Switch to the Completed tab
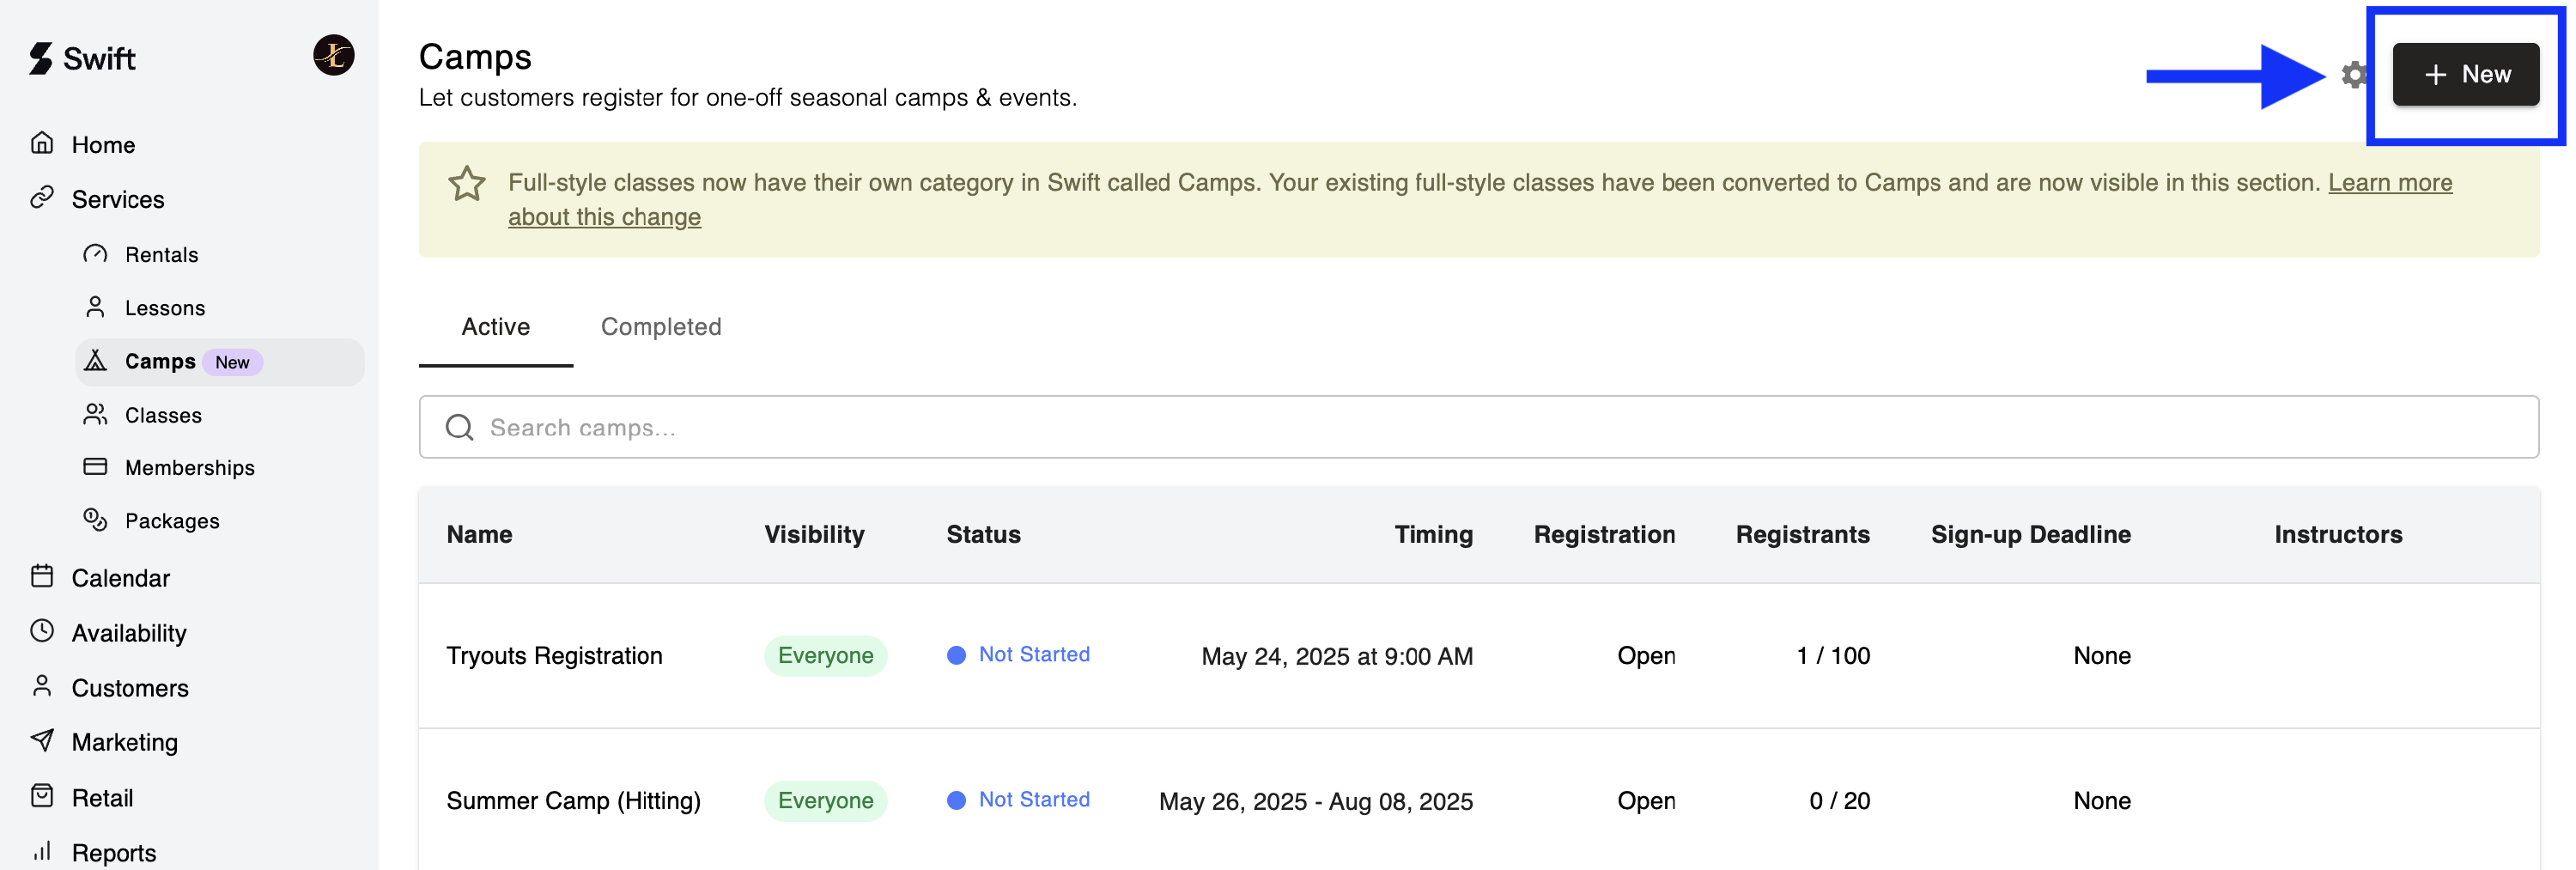This screenshot has height=870, width=2576. [x=660, y=327]
